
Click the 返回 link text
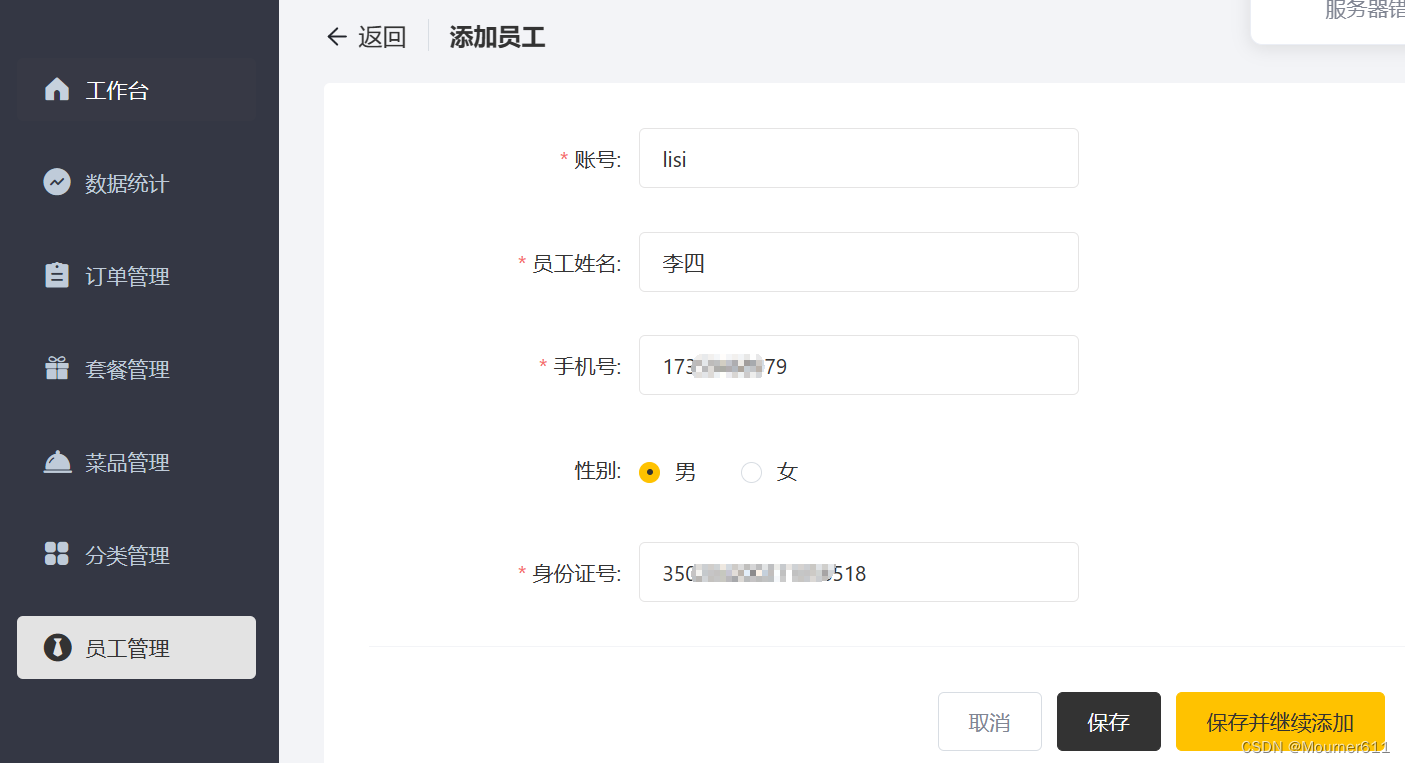(382, 37)
